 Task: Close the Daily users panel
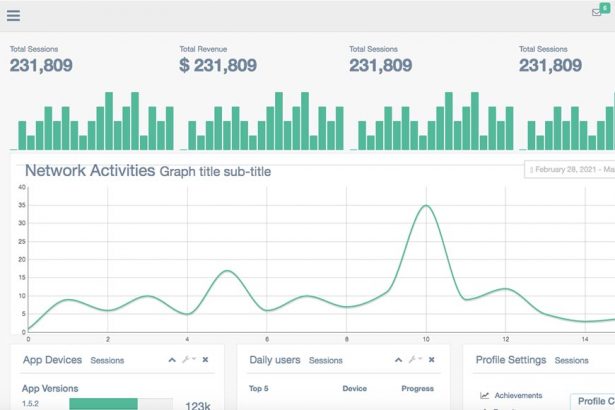[x=431, y=360]
